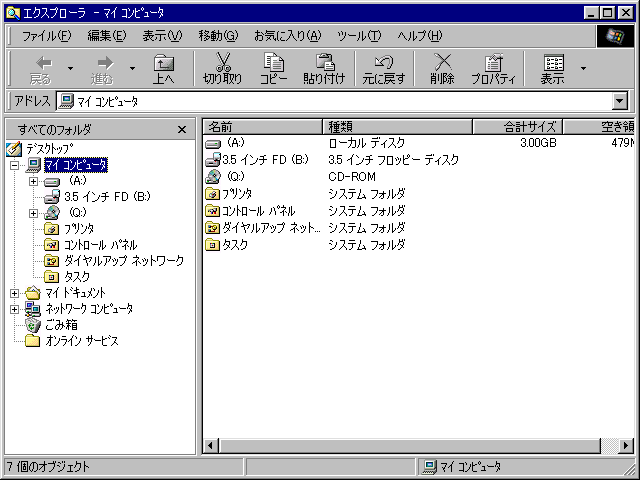The image size is (640, 480).
Task: Select (Q:) CD-ROM in file list
Action: [x=225, y=177]
